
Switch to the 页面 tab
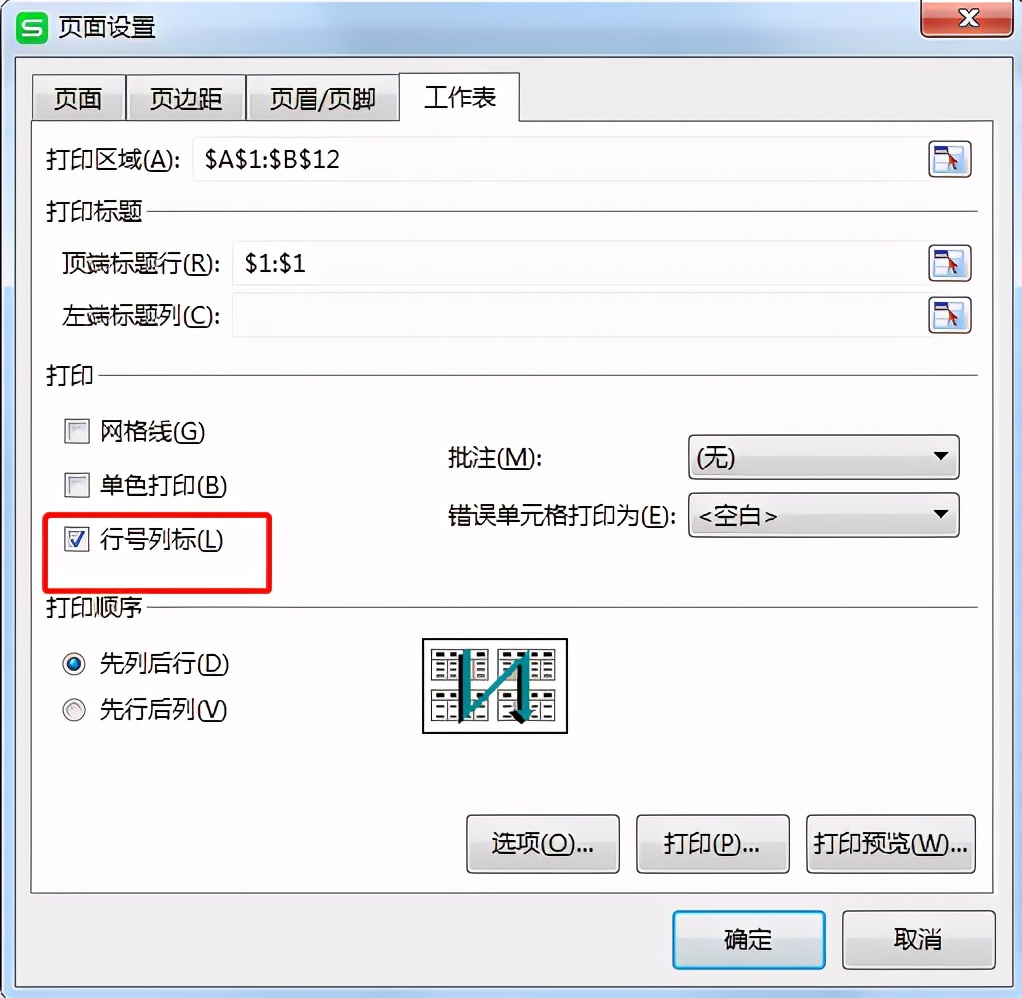(x=78, y=98)
